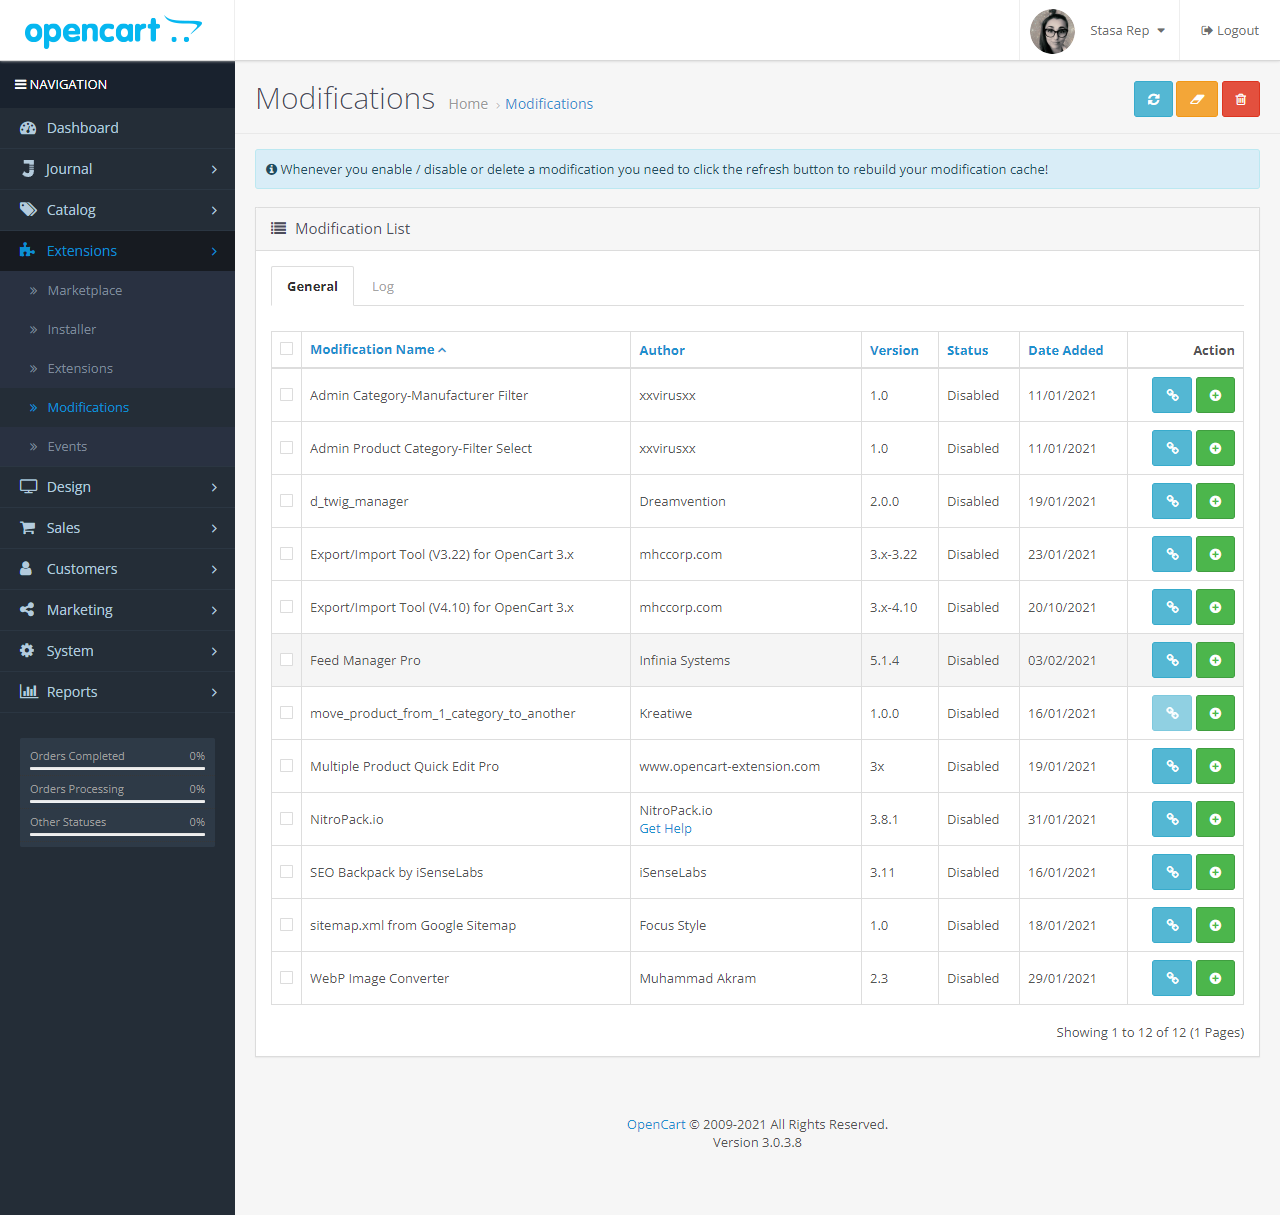Viewport: 1280px width, 1215px height.
Task: Click link icon for WebP Image Converter
Action: pyautogui.click(x=1172, y=978)
